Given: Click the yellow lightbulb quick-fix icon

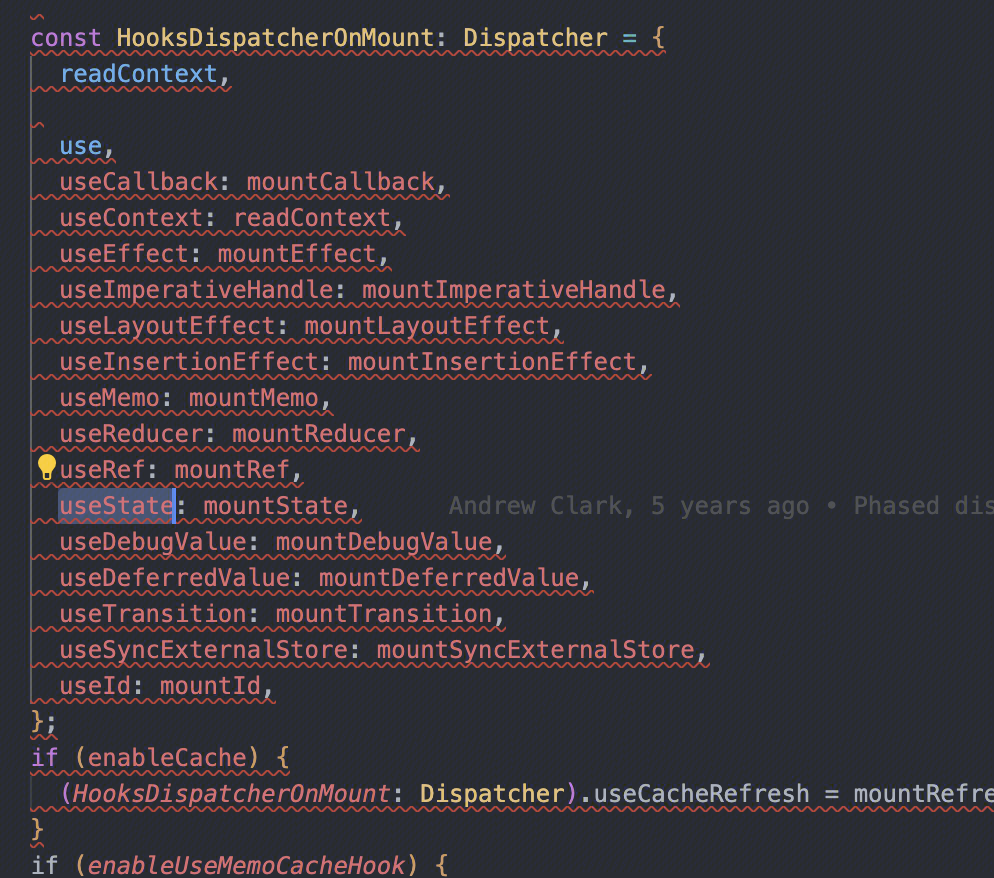Looking at the screenshot, I should (46, 468).
